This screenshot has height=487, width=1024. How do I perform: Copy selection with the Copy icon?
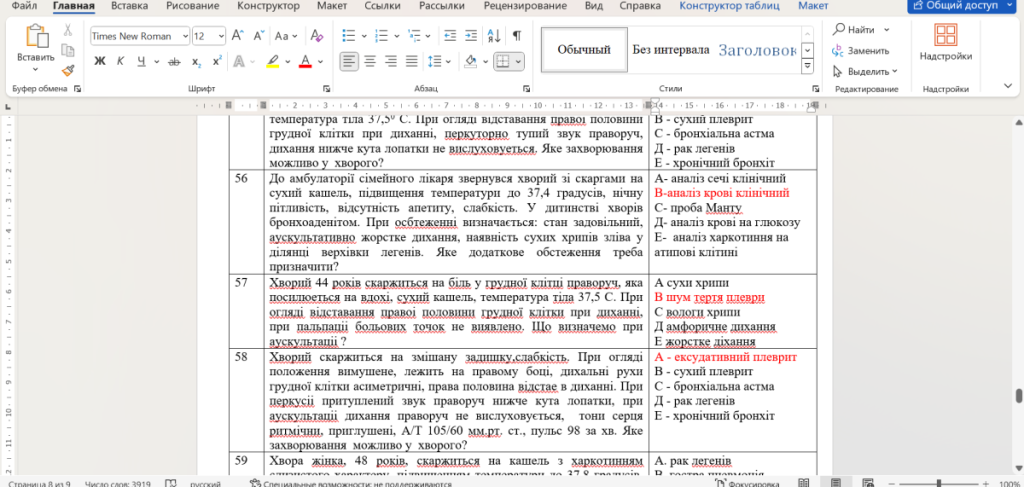[x=67, y=50]
